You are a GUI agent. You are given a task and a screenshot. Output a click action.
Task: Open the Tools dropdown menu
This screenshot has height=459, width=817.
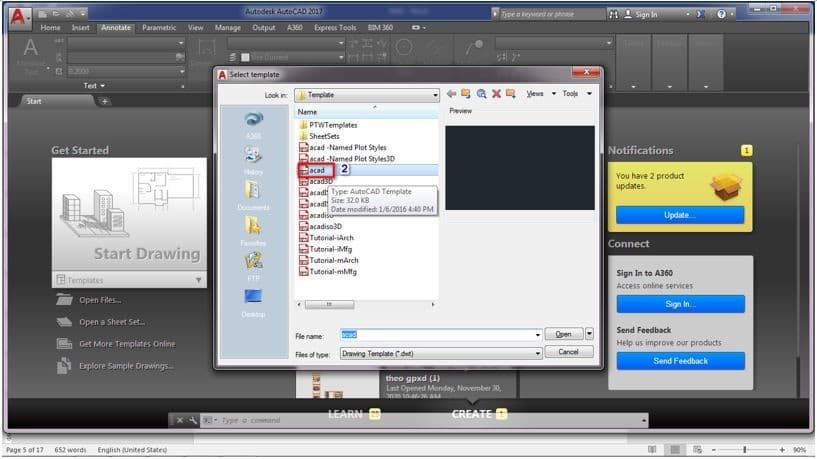(x=577, y=94)
